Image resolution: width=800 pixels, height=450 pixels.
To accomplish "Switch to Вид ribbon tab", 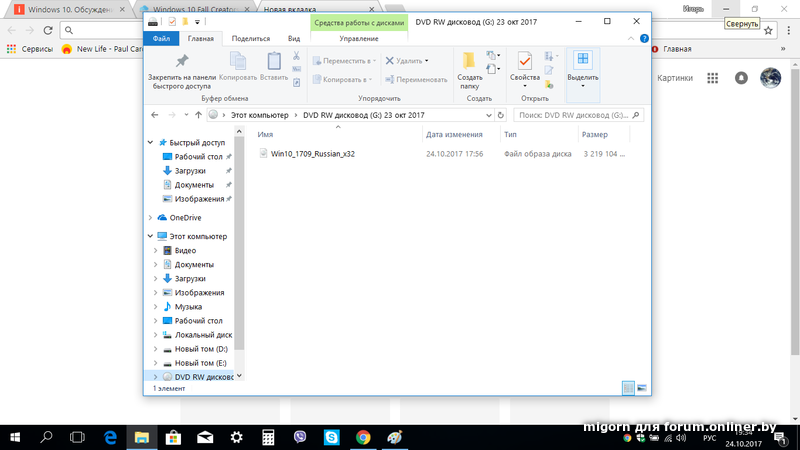I will tap(294, 38).
